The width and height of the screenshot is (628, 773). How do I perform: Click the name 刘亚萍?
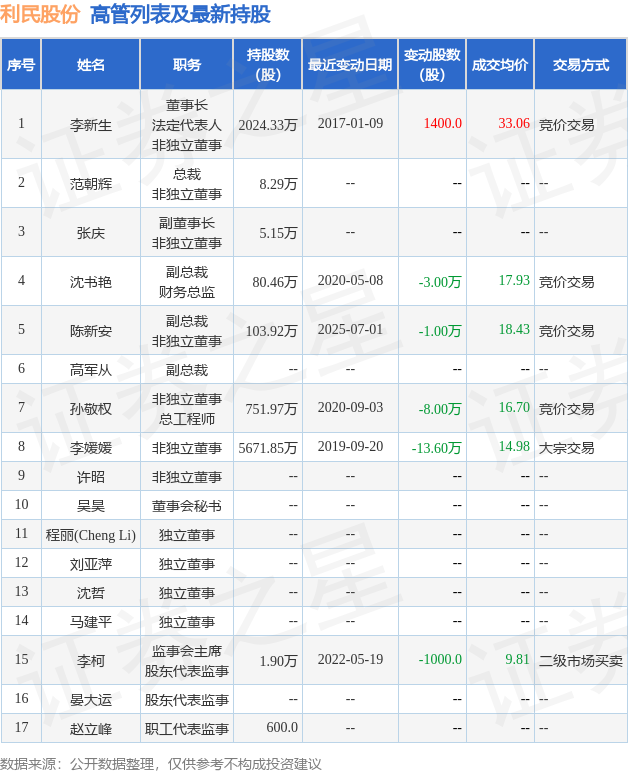pyautogui.click(x=91, y=564)
